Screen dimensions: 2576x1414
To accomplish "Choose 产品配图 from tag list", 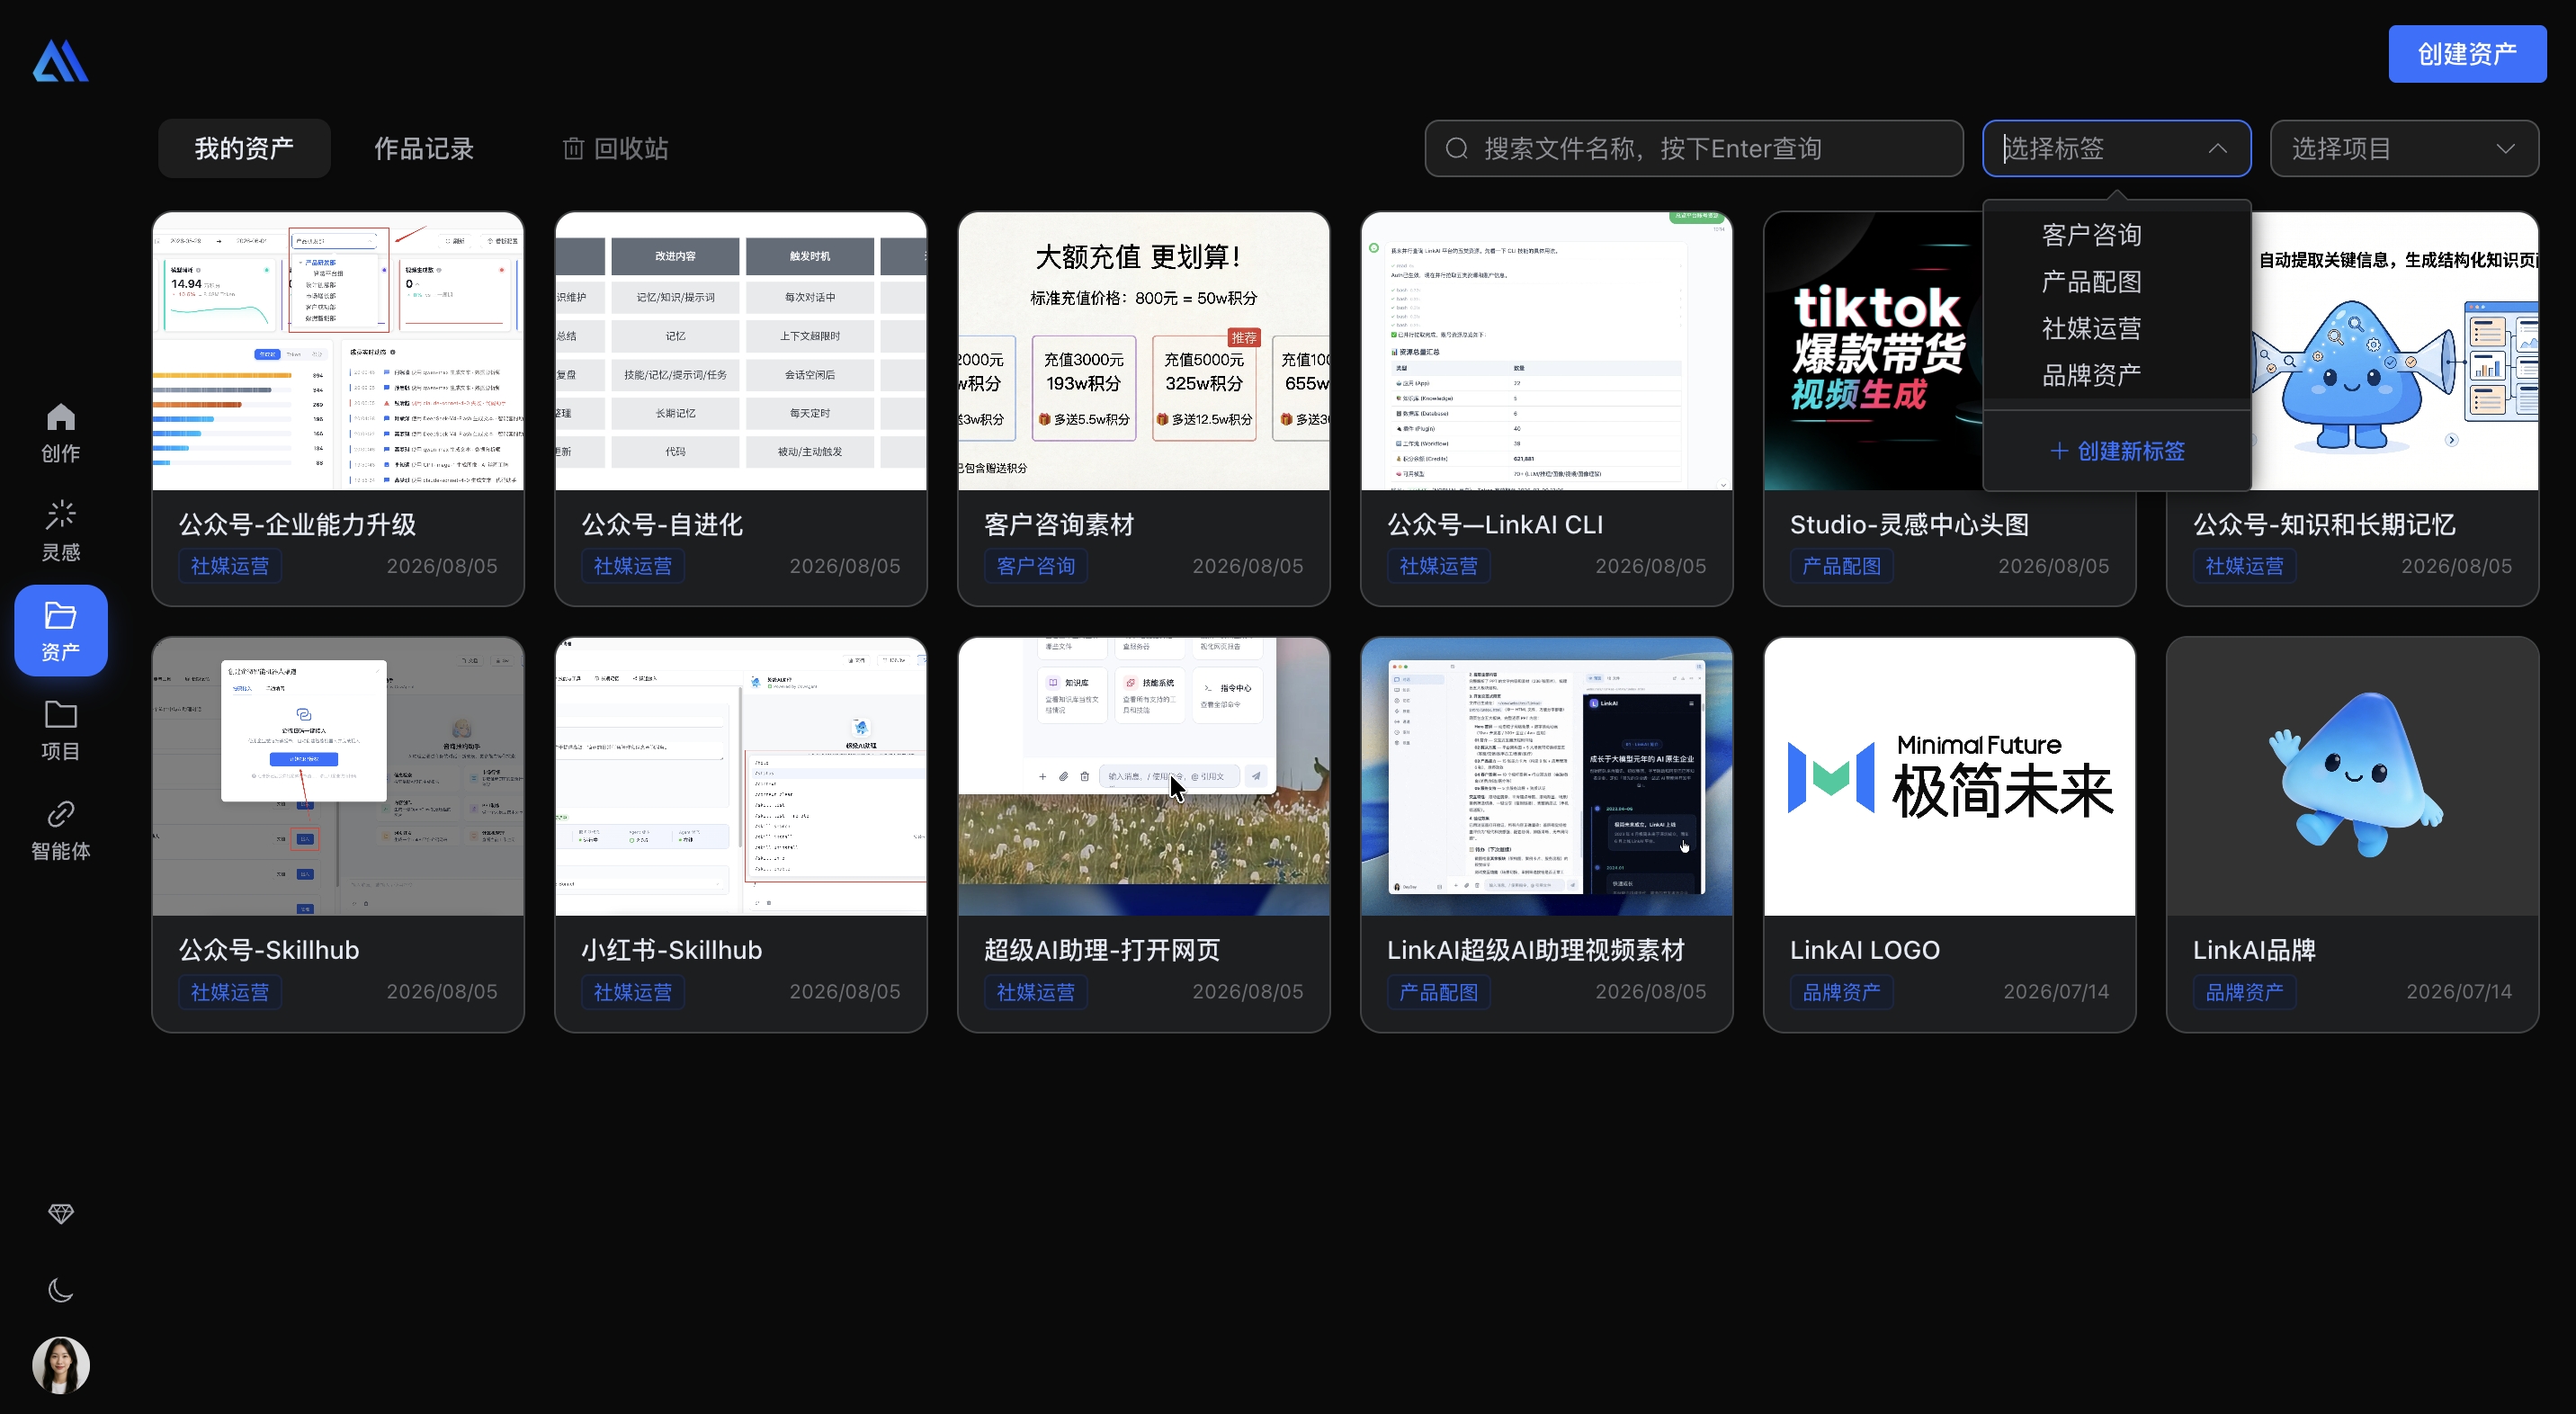I will click(2092, 282).
